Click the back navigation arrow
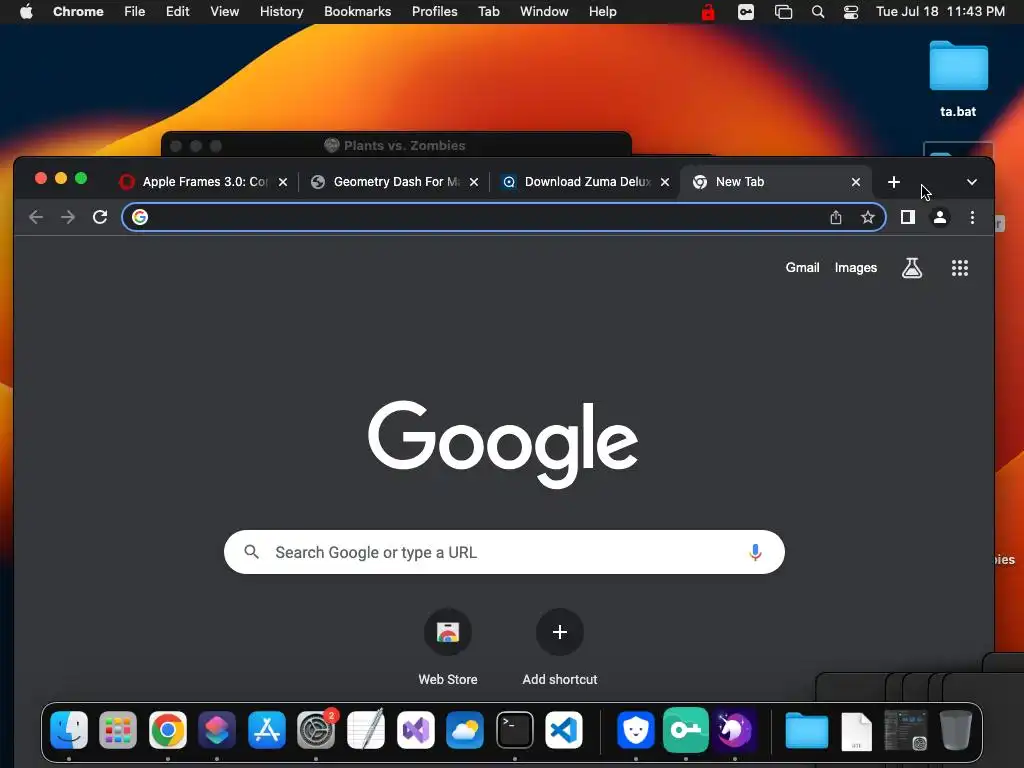The image size is (1024, 768). coord(36,217)
